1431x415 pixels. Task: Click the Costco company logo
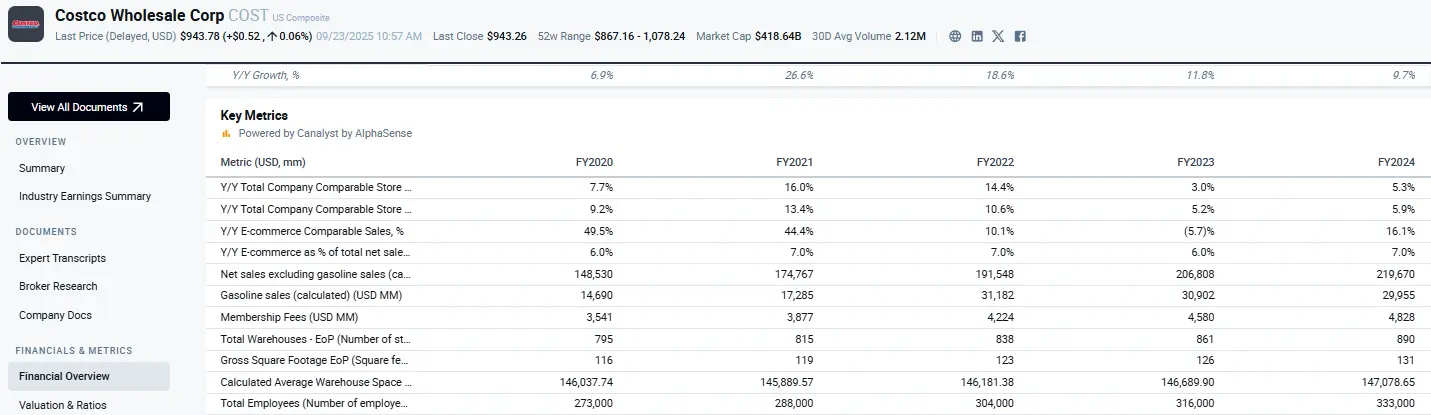26,24
